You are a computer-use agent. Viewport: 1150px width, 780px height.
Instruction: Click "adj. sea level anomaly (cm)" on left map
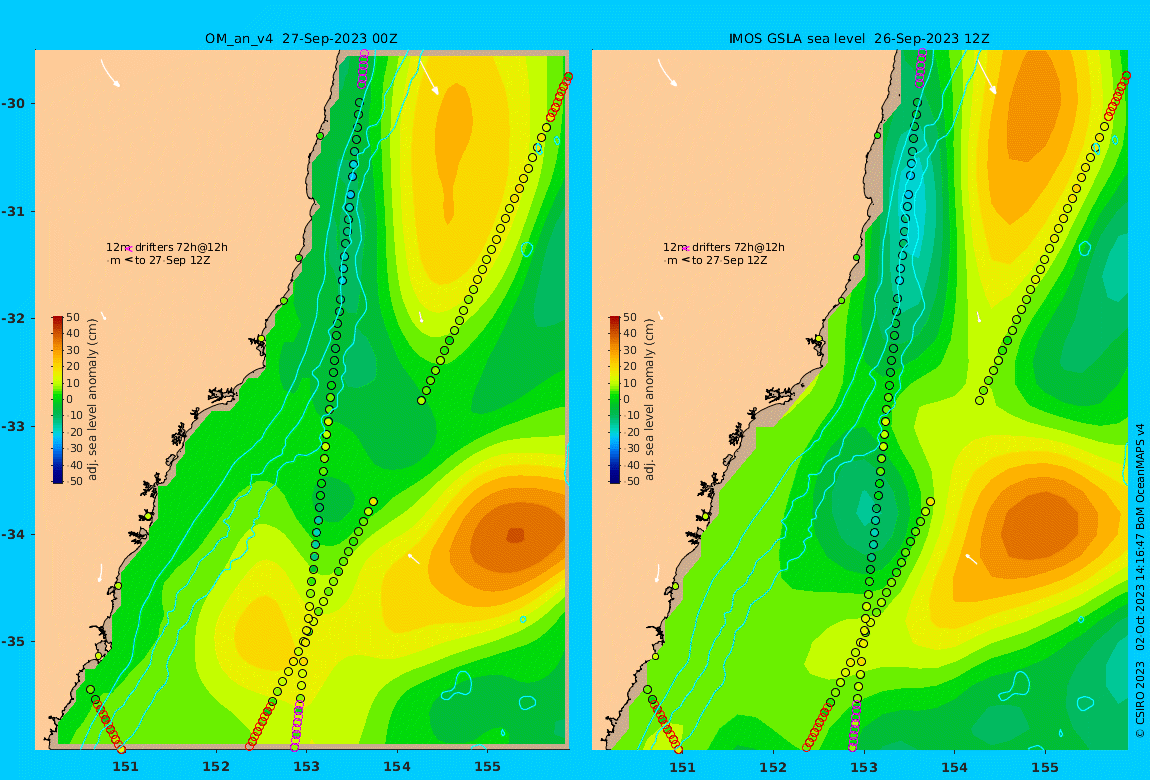(92, 400)
